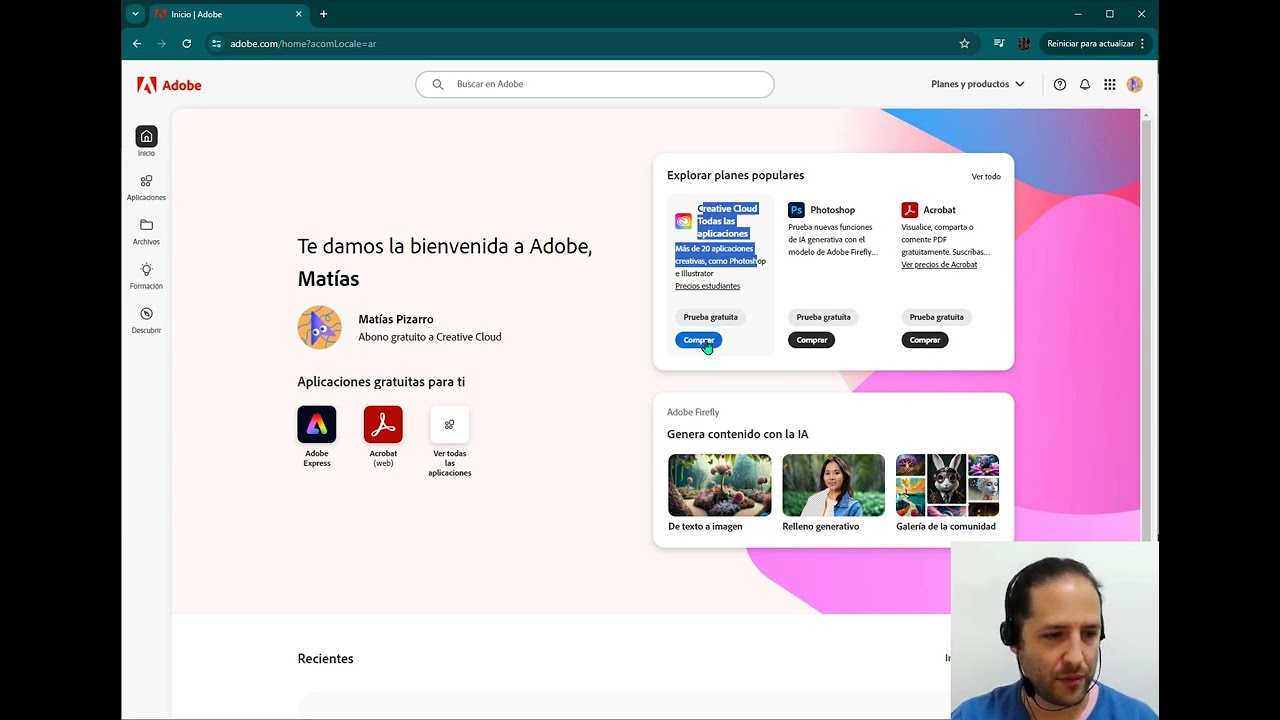Click Comprar for Acrobat
The height and width of the screenshot is (720, 1280).
coord(925,340)
